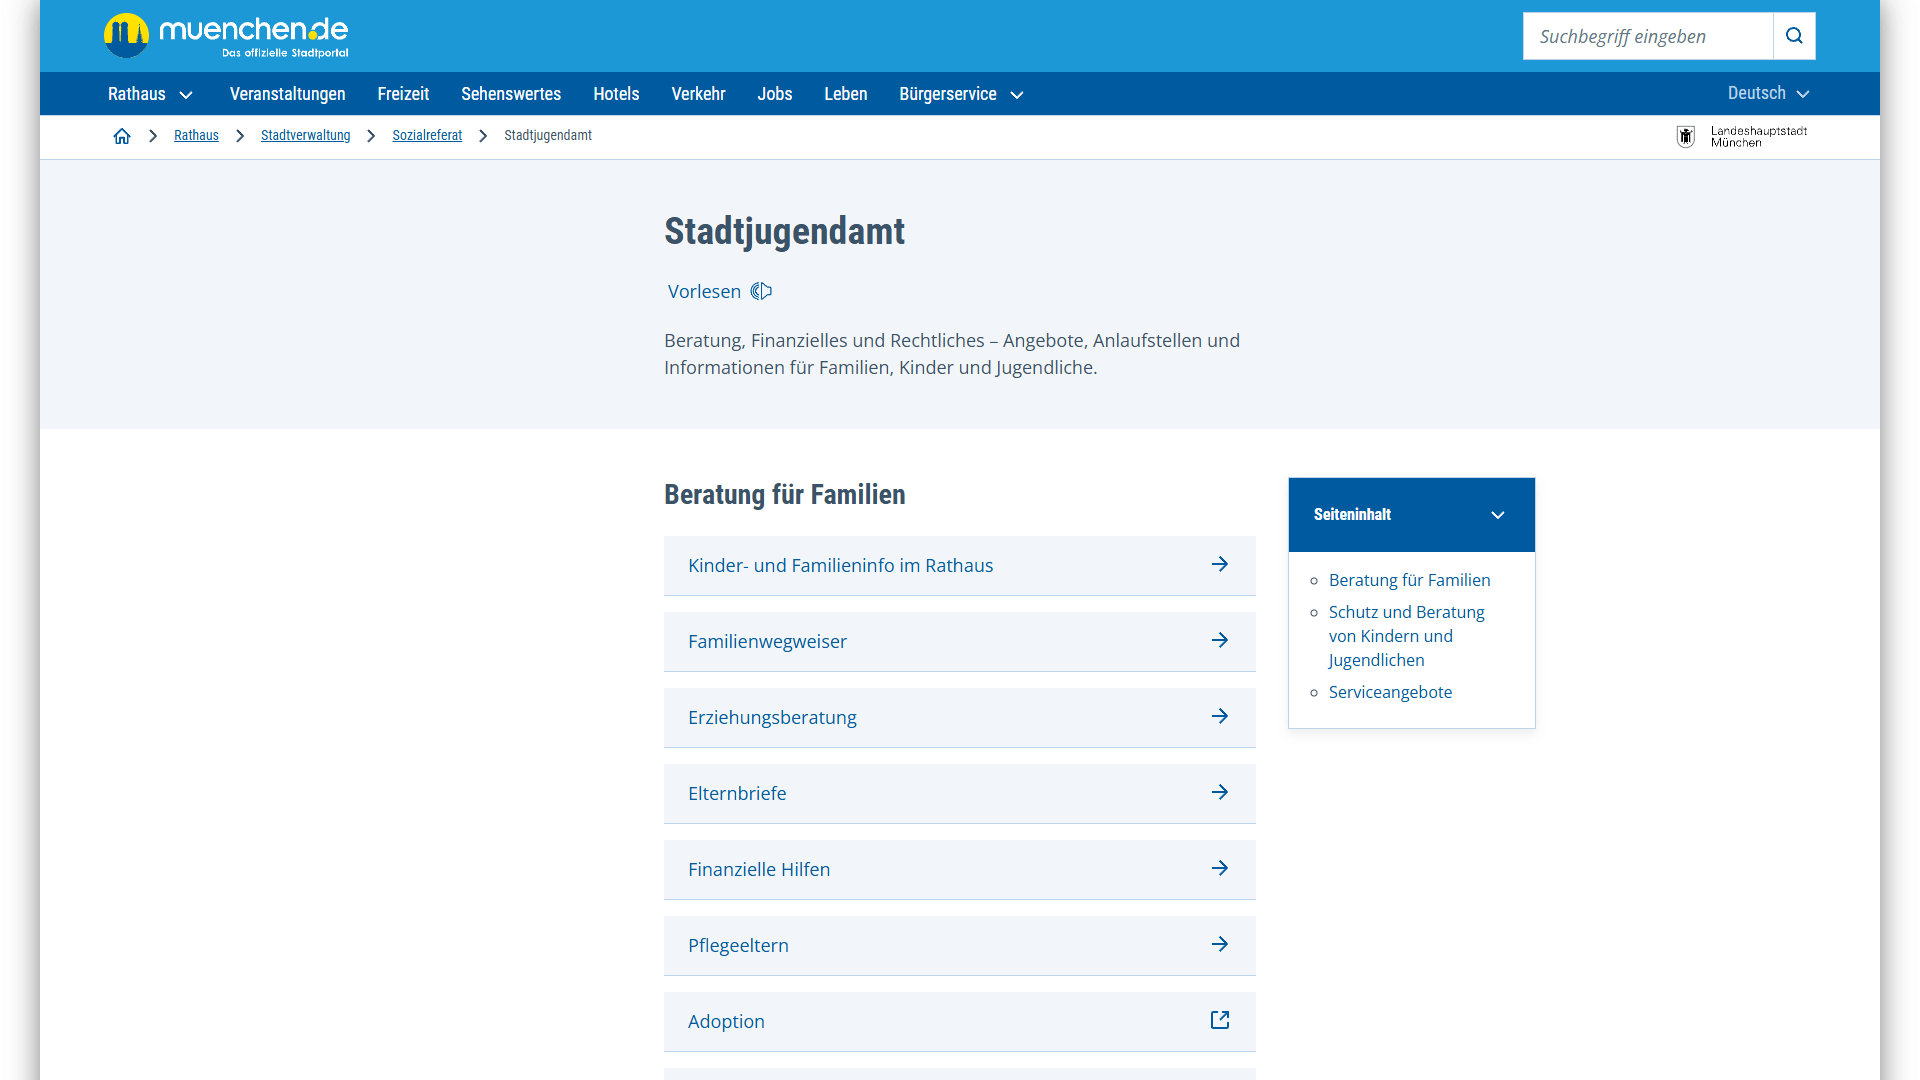This screenshot has width=1920, height=1080.
Task: Open Kinder- und Familieninfo im Rathaus link
Action: tap(840, 566)
